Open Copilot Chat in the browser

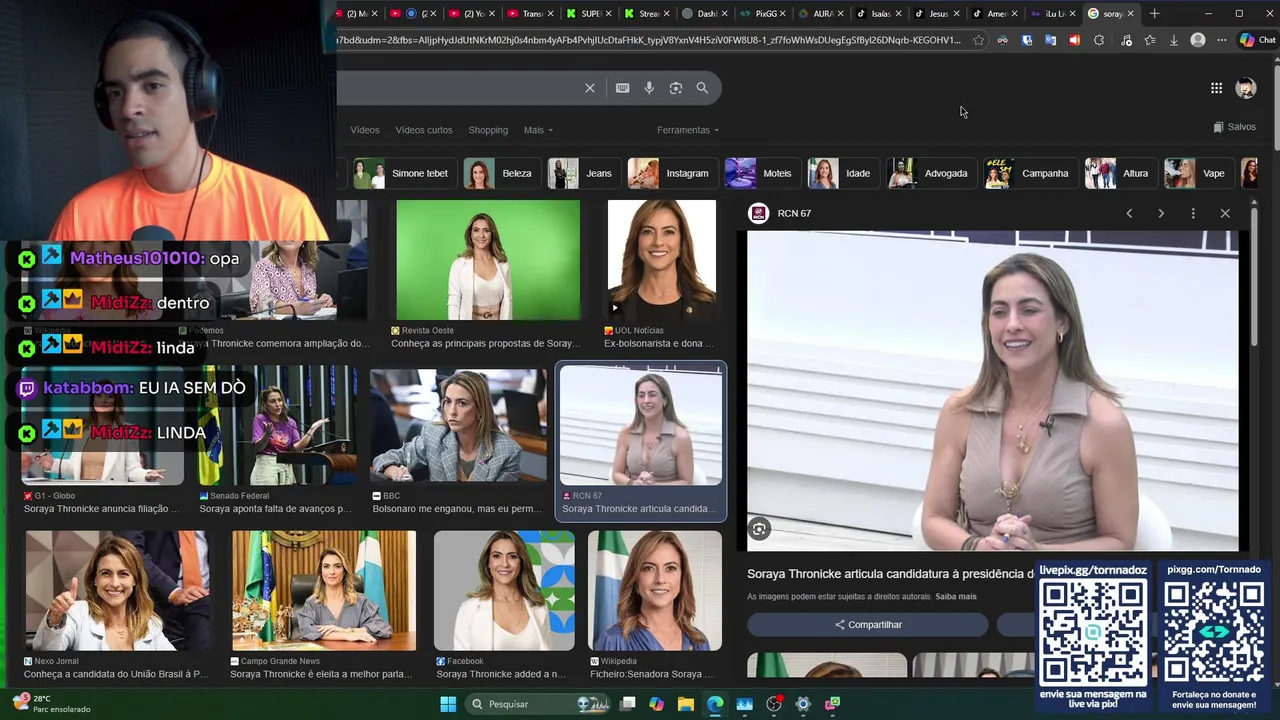[x=1257, y=40]
